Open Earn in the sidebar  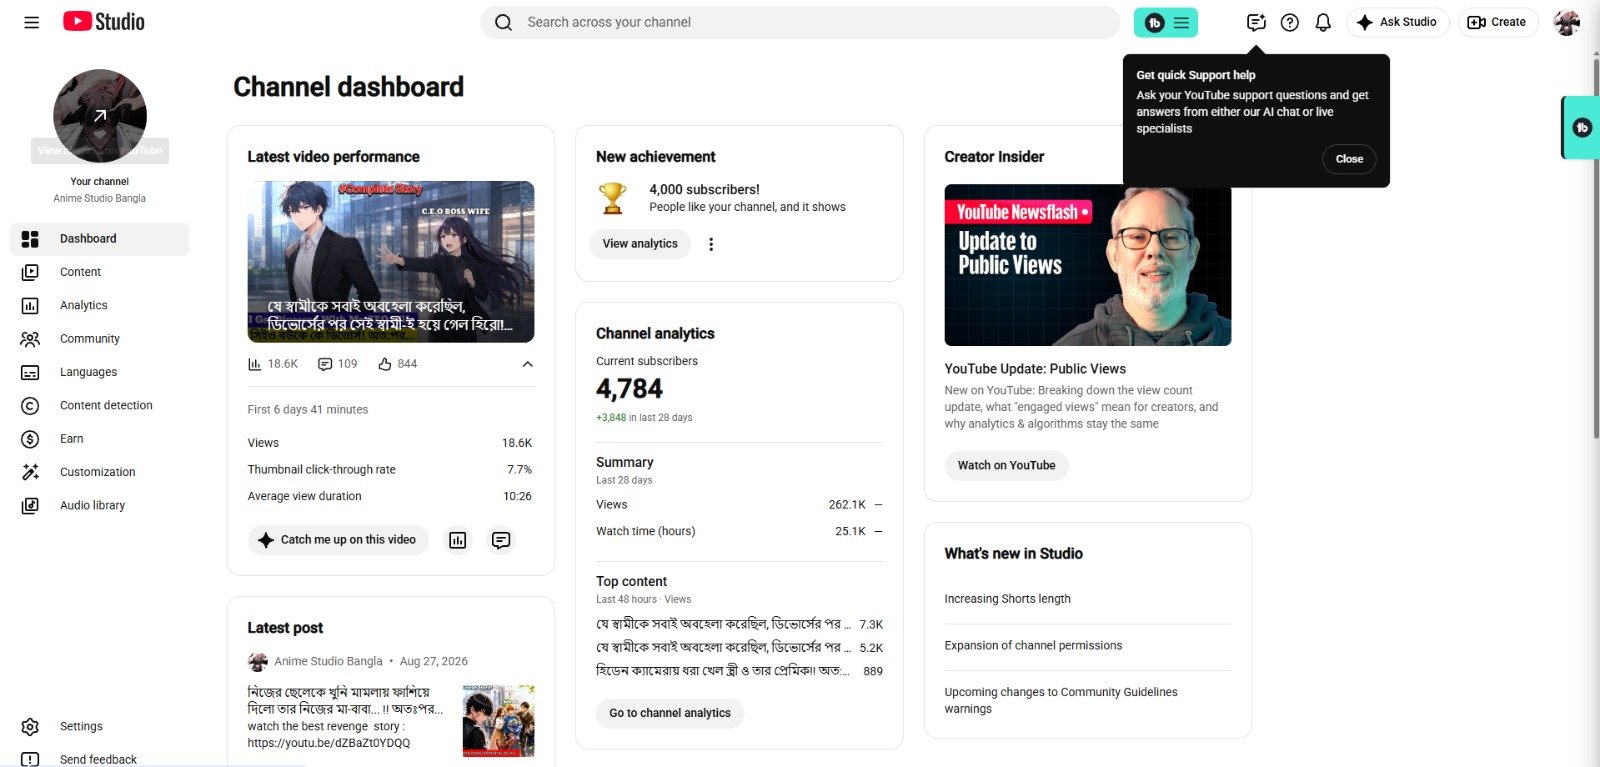pos(99,439)
